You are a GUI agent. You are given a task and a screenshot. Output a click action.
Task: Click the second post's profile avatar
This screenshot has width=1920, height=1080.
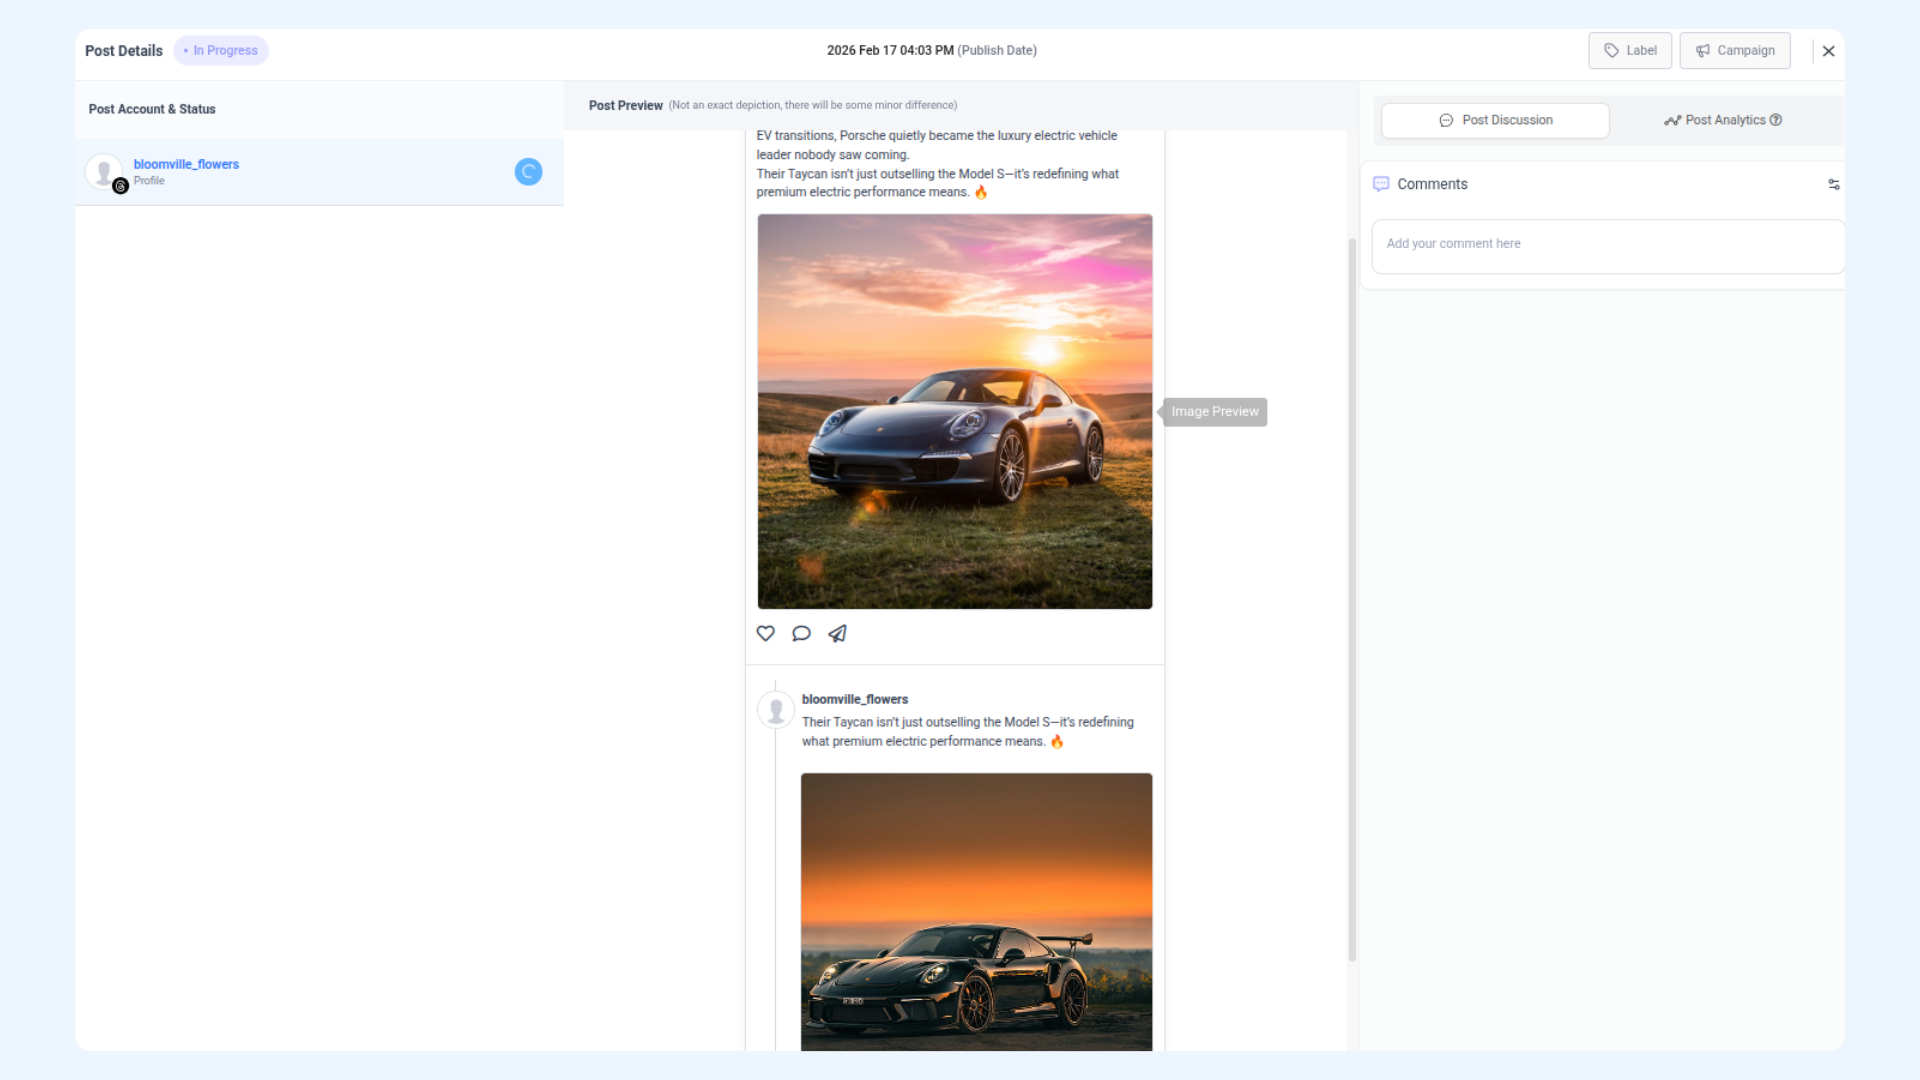776,710
